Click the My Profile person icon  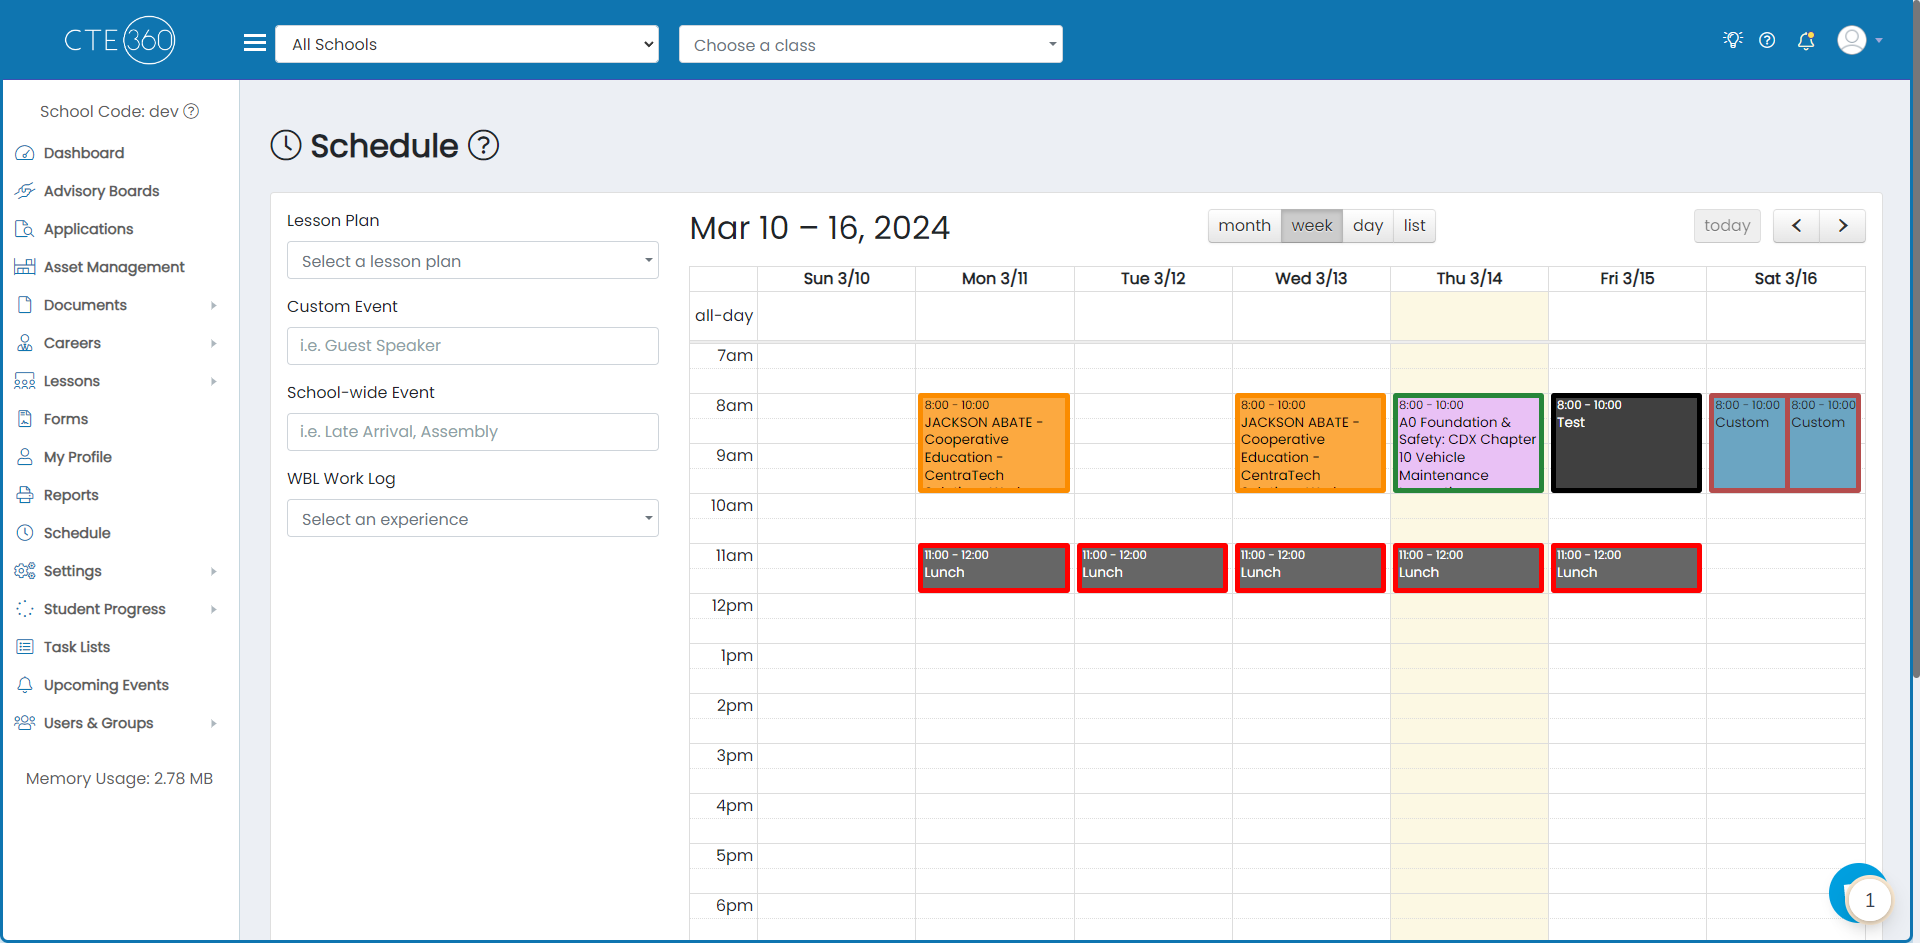coord(25,457)
